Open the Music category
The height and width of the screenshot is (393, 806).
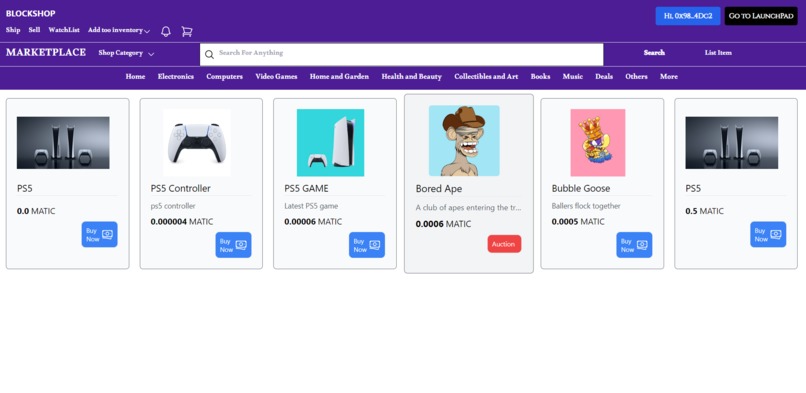tap(573, 77)
